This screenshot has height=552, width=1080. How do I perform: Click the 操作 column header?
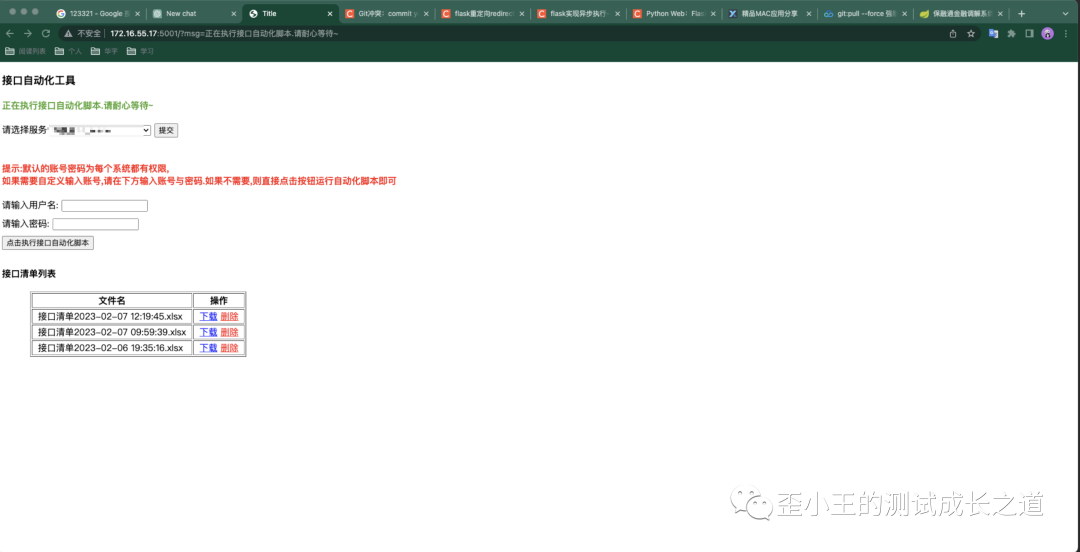click(219, 301)
